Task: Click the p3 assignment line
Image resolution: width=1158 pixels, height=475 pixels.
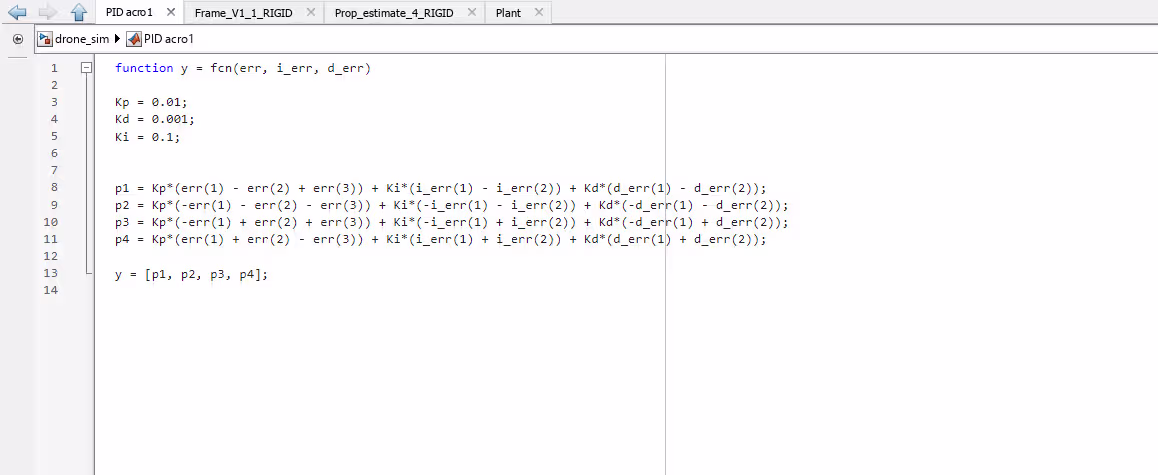Action: click(452, 222)
